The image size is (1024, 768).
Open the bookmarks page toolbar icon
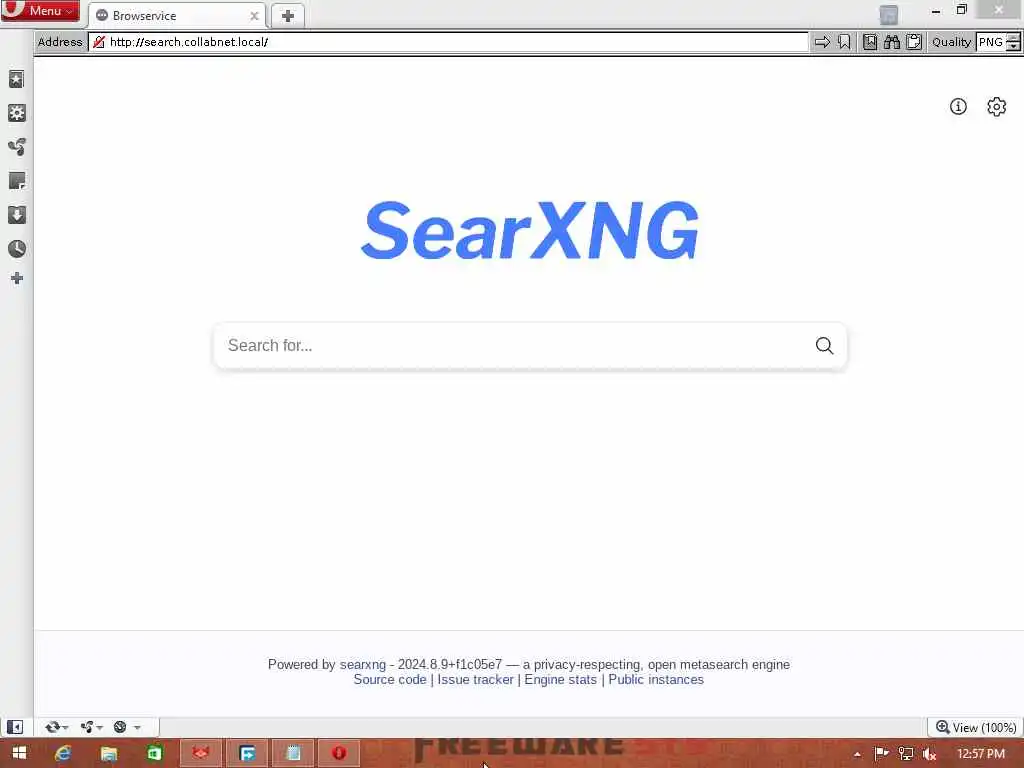(x=870, y=42)
